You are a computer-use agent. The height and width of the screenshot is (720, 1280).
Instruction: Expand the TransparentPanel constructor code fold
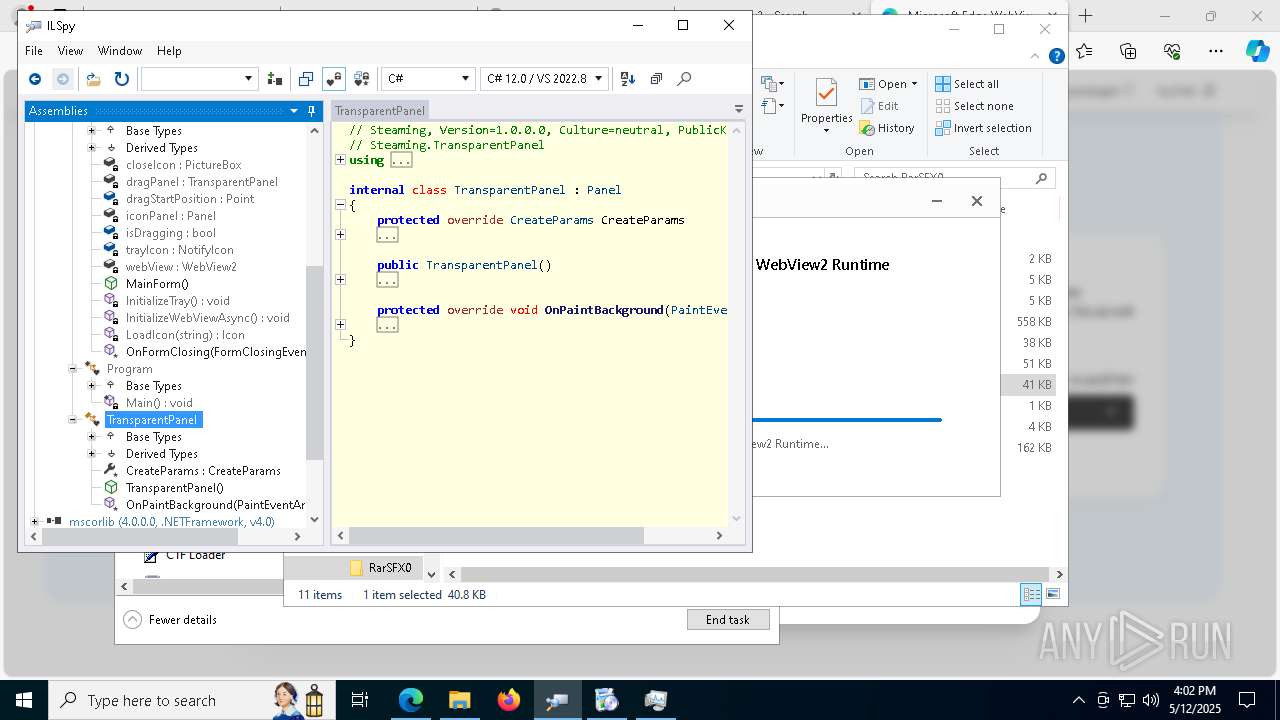coord(340,280)
